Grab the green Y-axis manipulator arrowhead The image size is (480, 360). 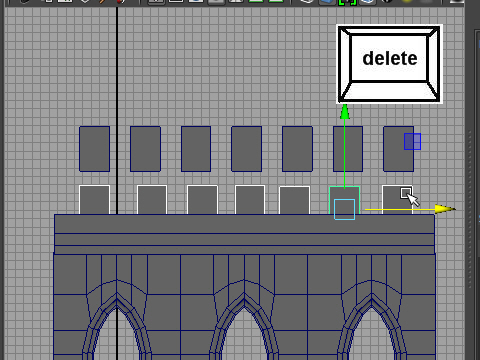[345, 112]
